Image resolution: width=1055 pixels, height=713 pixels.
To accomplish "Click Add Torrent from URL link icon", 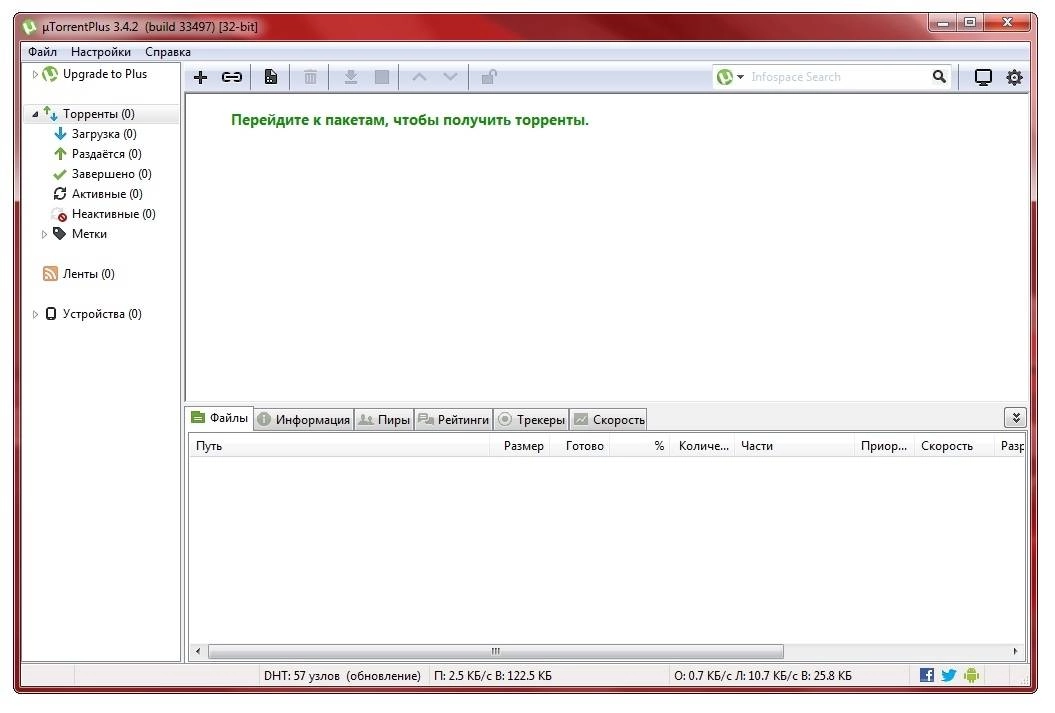I will 231,77.
